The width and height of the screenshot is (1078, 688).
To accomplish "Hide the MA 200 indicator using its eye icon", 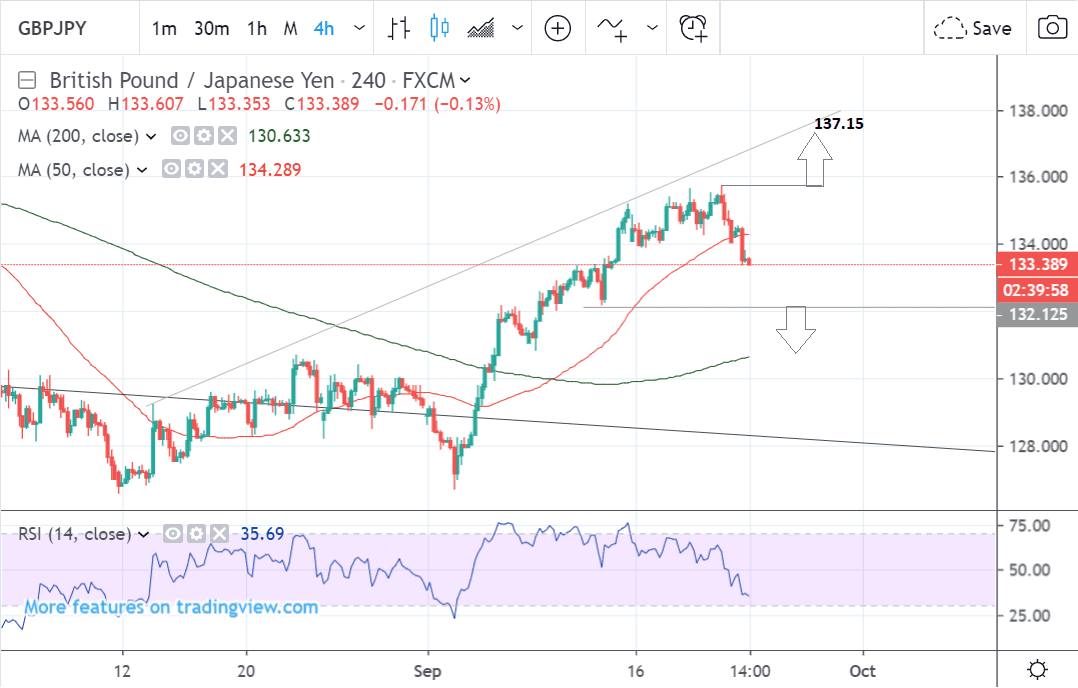I will coord(181,136).
